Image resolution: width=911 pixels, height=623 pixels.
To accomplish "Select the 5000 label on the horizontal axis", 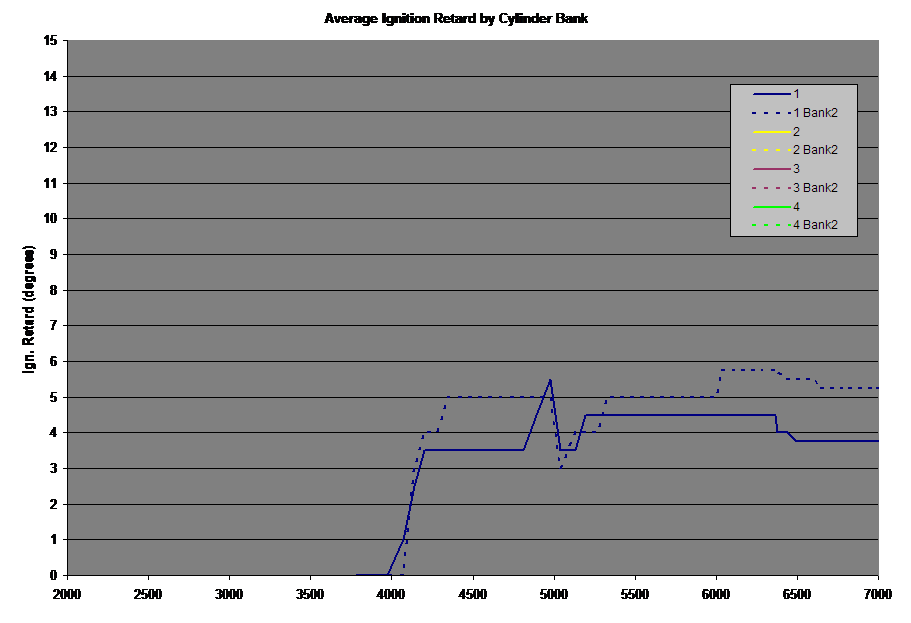I will pos(553,594).
